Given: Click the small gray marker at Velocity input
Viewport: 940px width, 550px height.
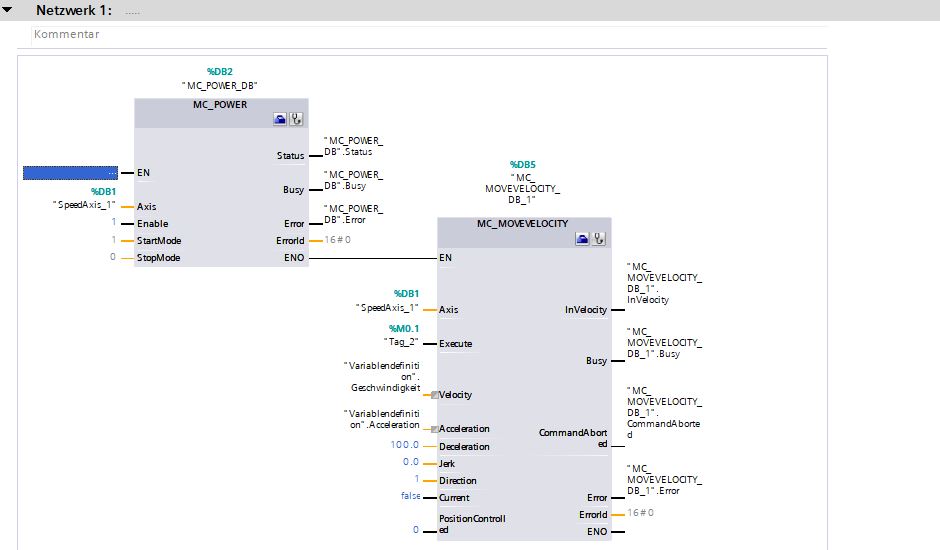Looking at the screenshot, I should [434, 395].
